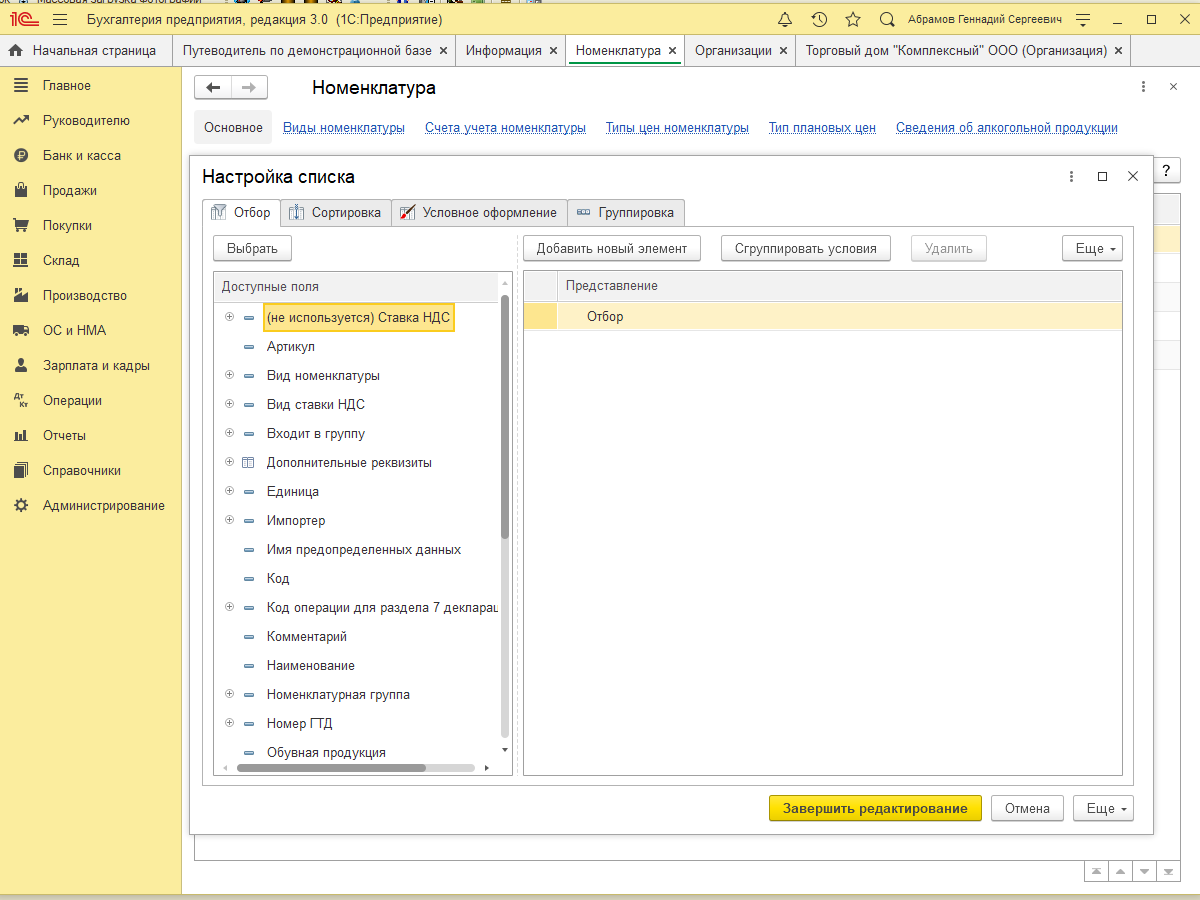Expand the Номенклатурная группа field
Image resolution: width=1200 pixels, height=900 pixels.
pos(229,695)
